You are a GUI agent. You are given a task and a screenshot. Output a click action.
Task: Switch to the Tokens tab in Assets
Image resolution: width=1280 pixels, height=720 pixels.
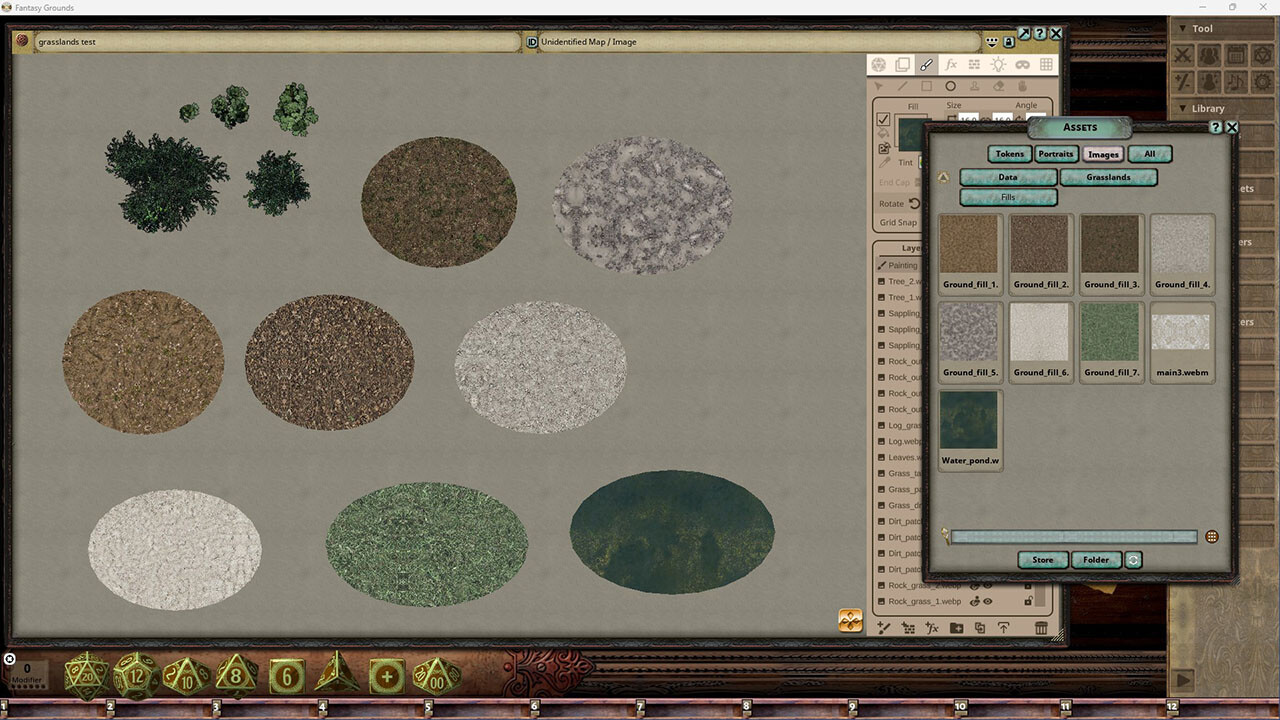point(1009,154)
